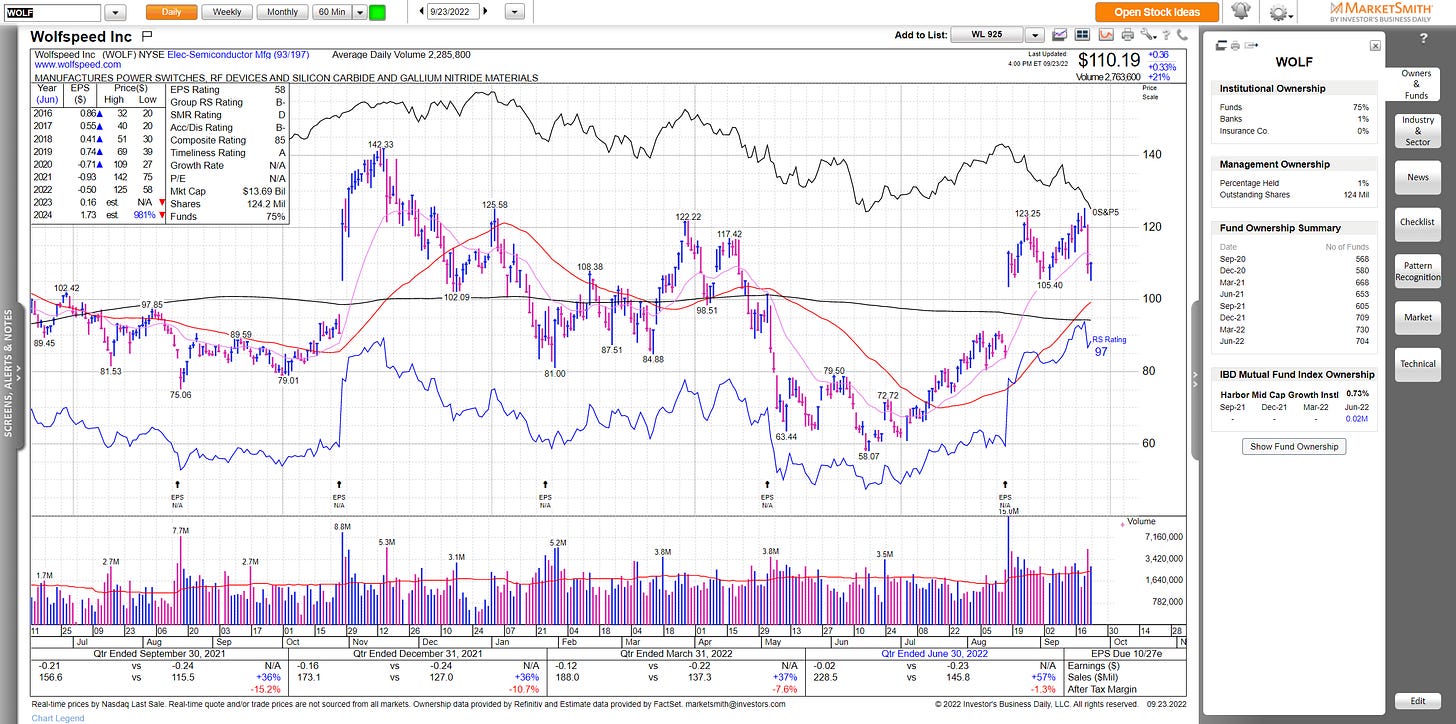Switch to the multi-chart grid layout icon

click(x=1082, y=34)
